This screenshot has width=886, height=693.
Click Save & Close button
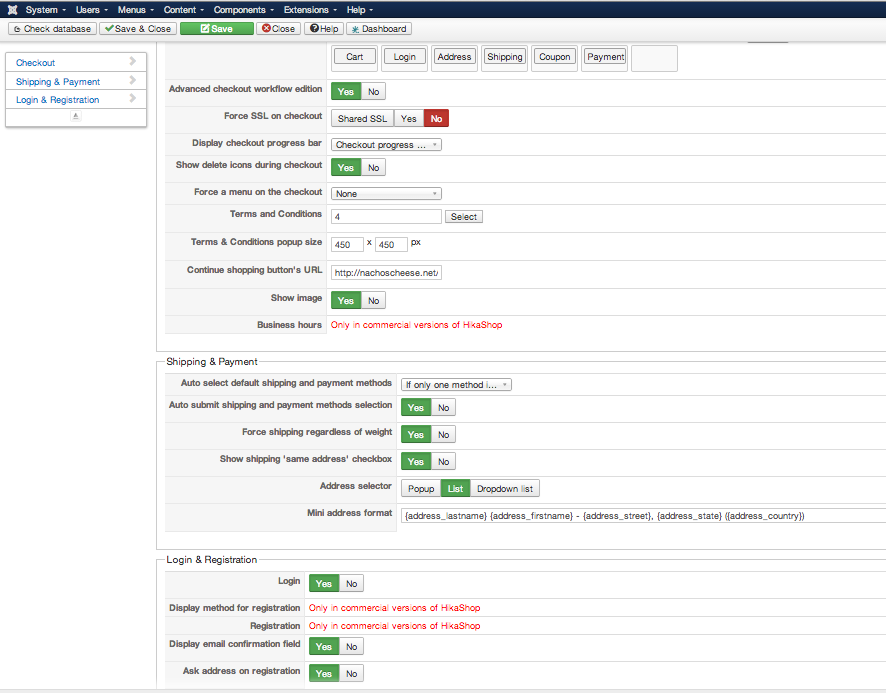pyautogui.click(x=138, y=29)
